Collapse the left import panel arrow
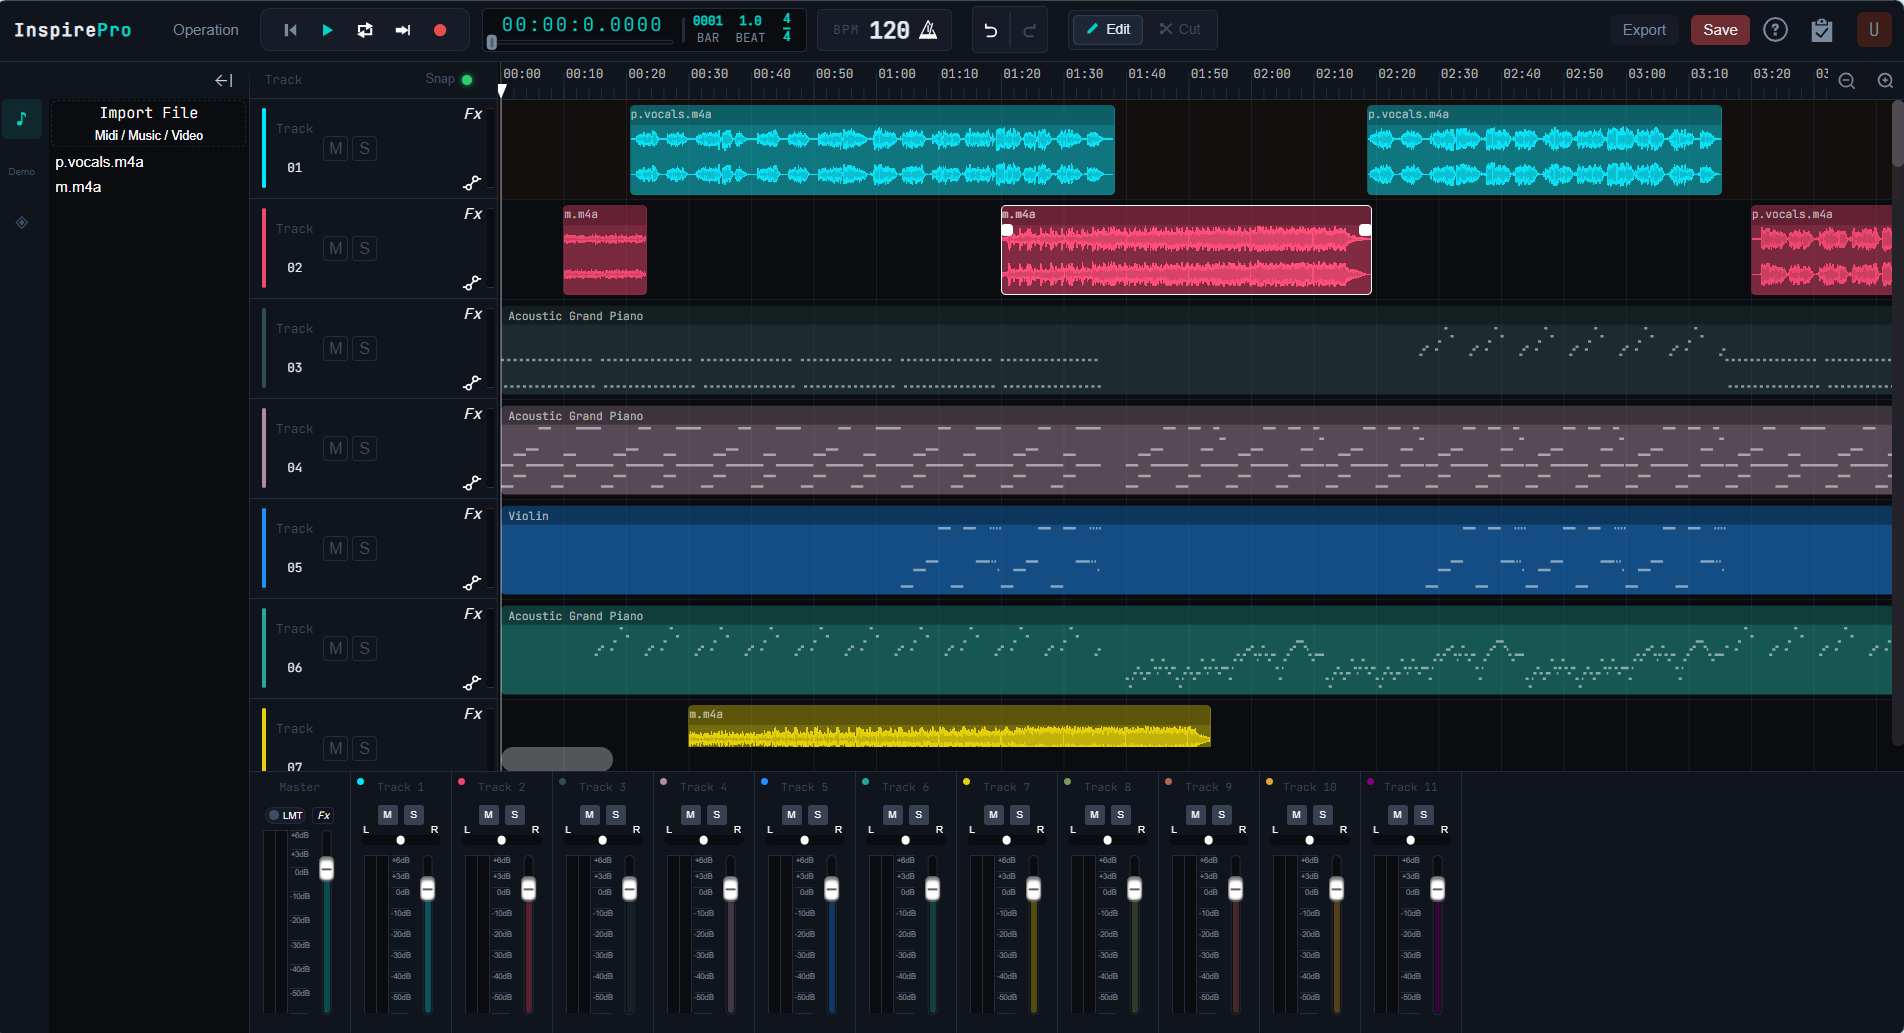 pos(224,80)
